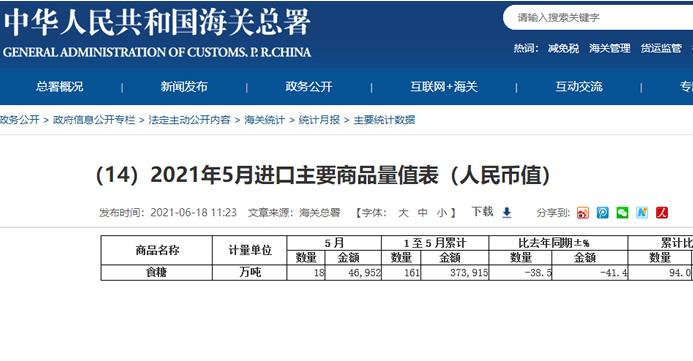
Task: Set font size to 中 (medium)
Action: [x=423, y=213]
